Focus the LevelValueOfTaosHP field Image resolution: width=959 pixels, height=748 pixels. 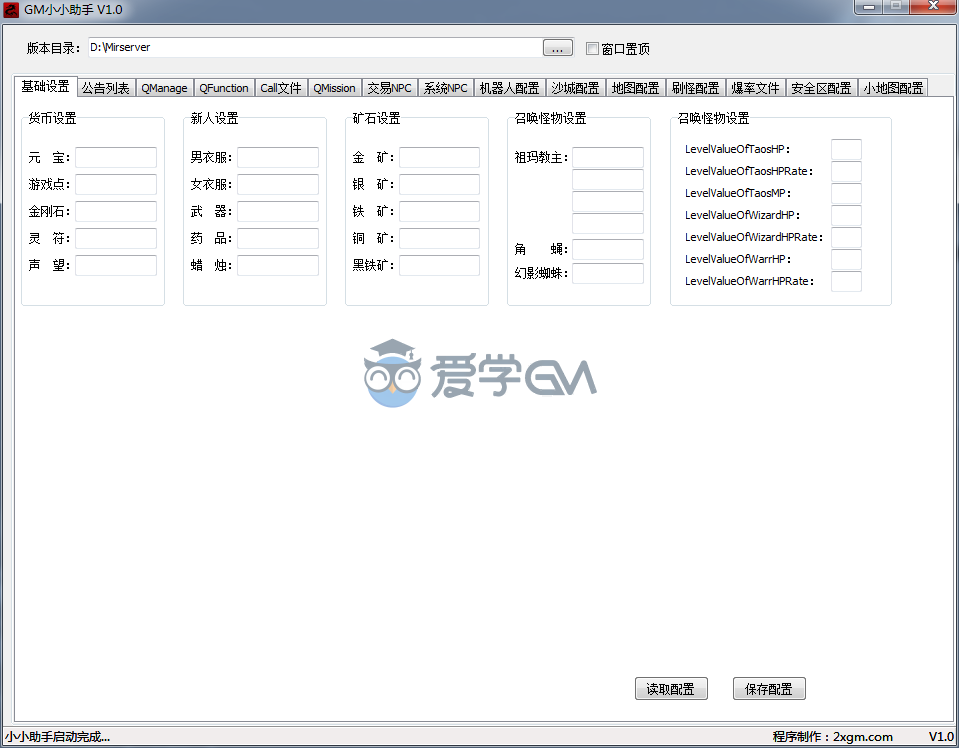tap(846, 149)
